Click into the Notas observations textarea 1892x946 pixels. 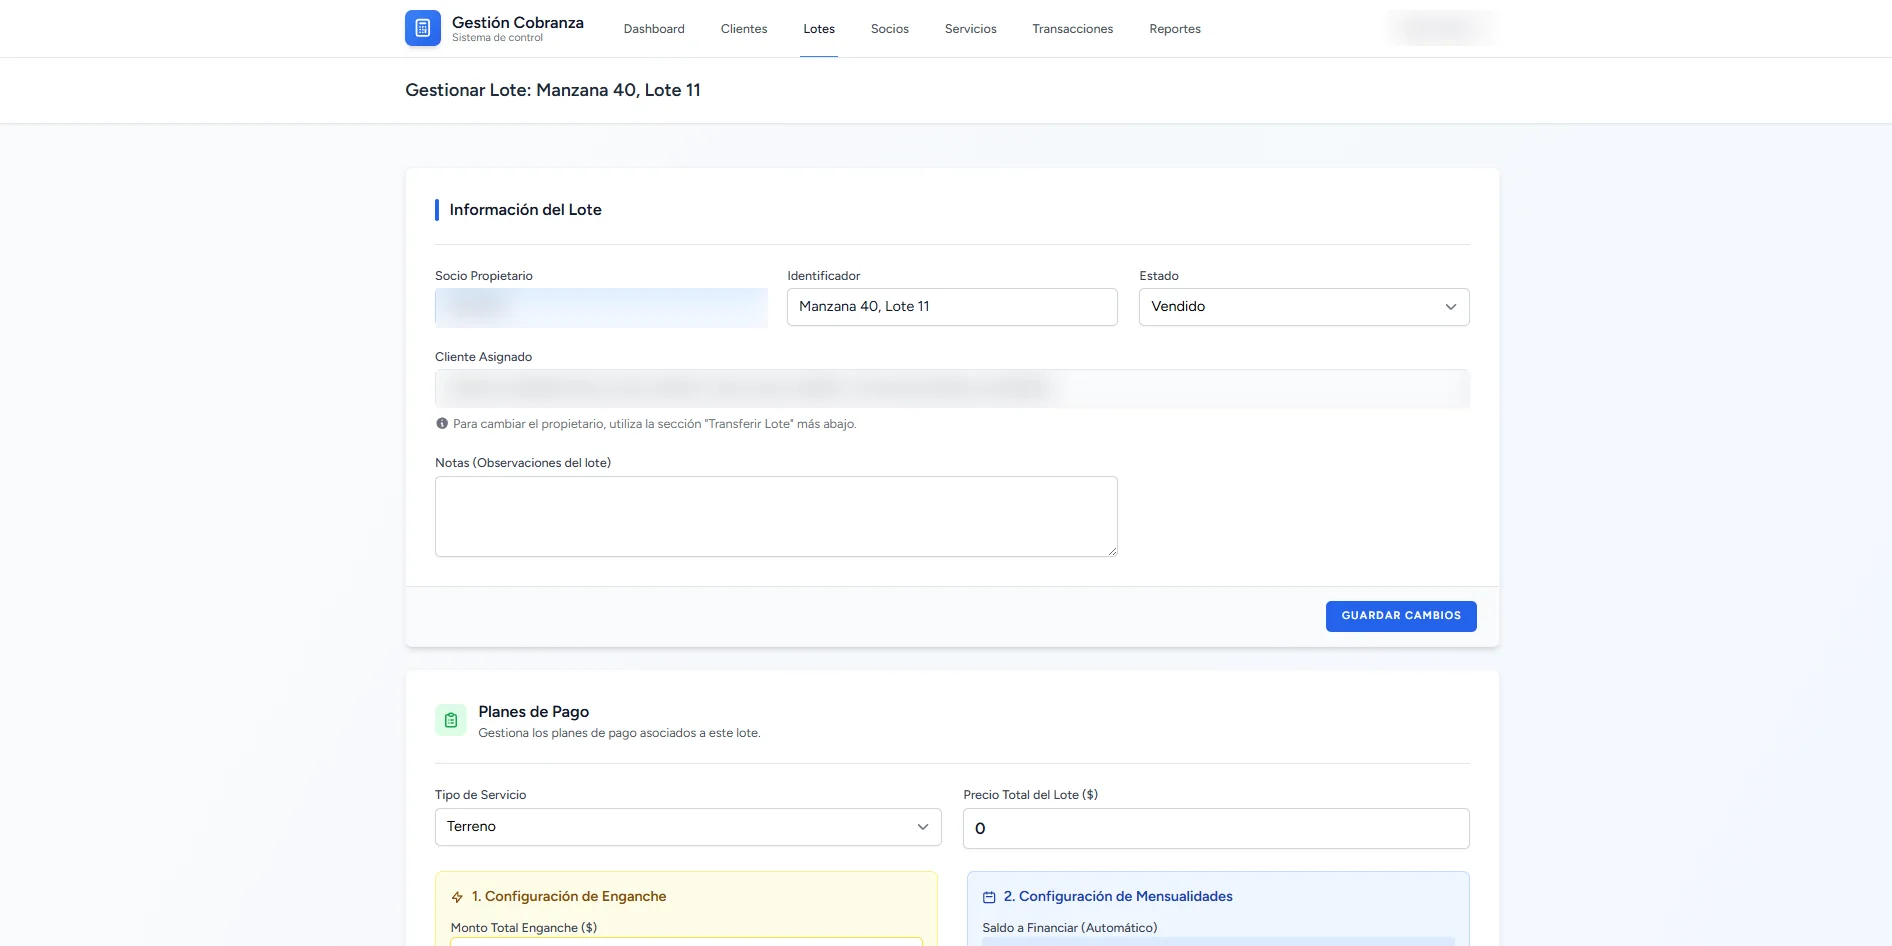coord(776,516)
